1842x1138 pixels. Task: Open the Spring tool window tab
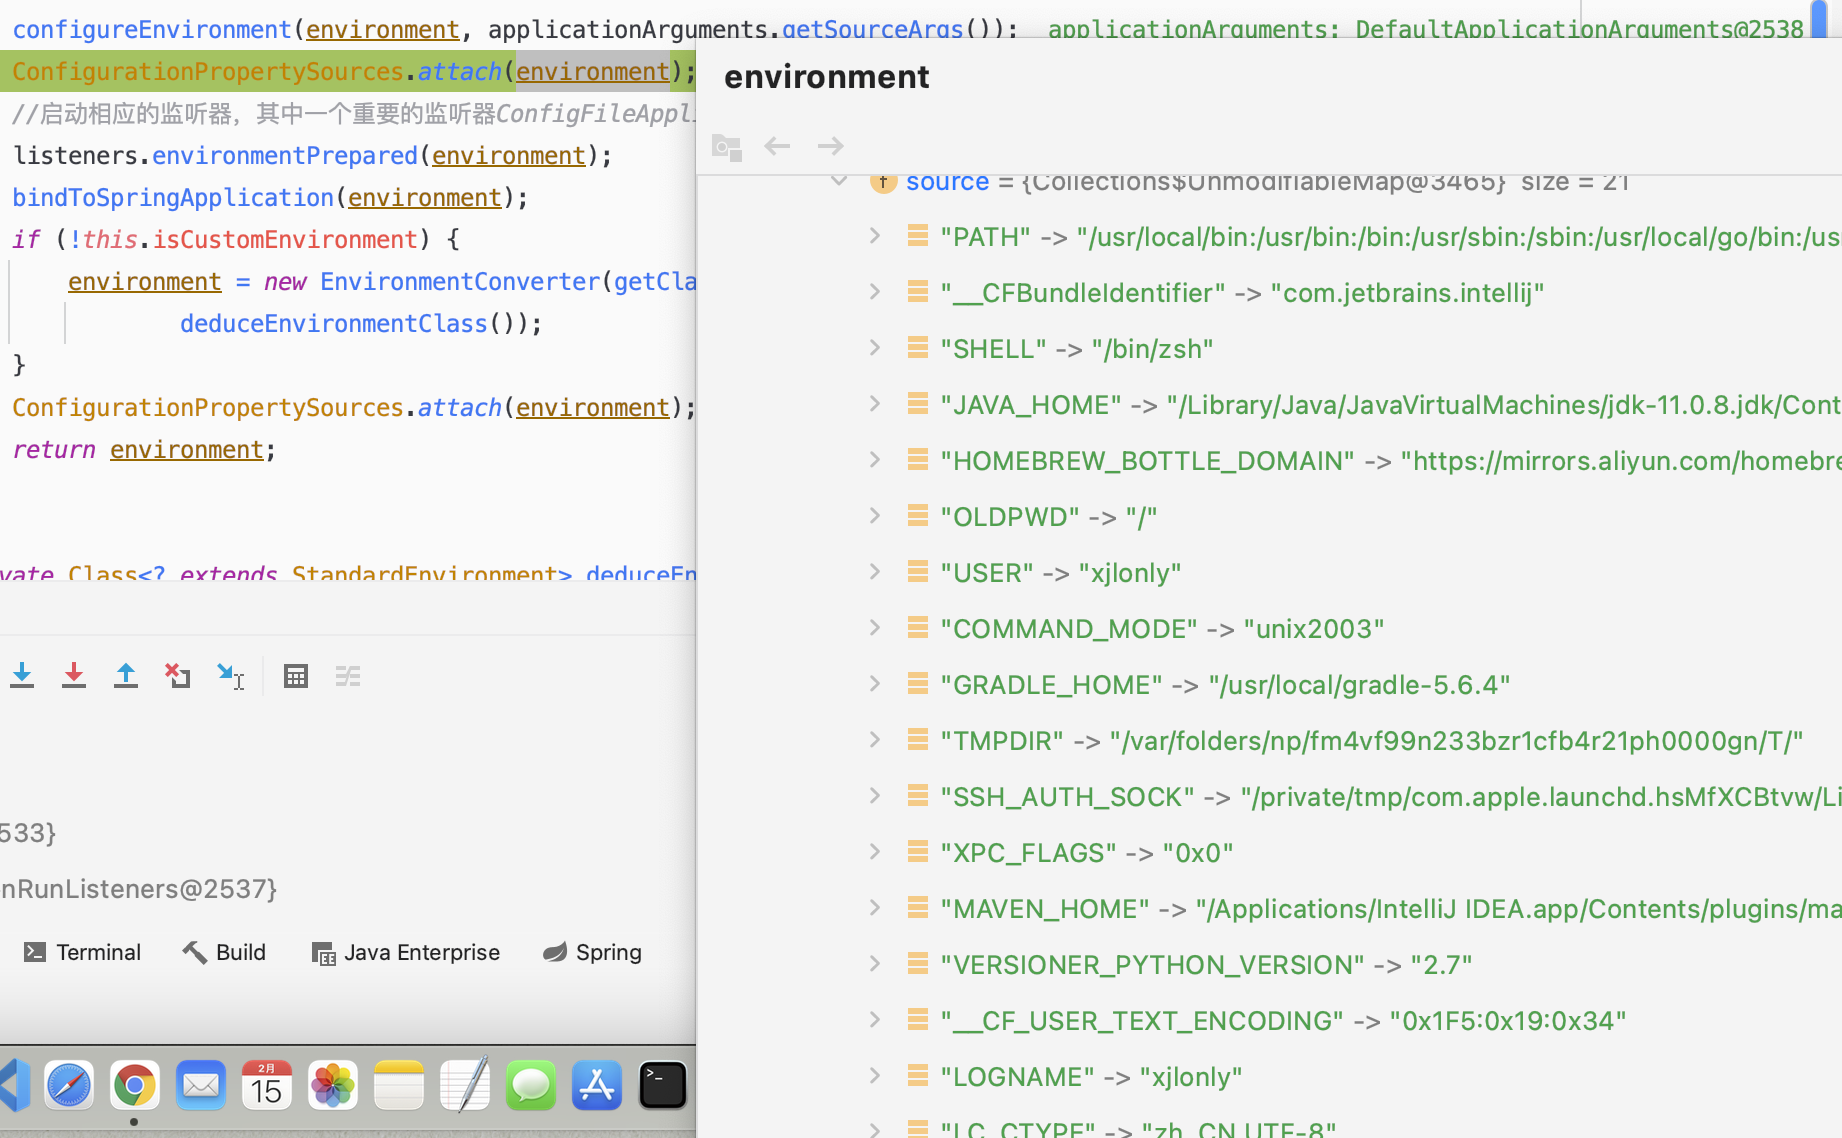pyautogui.click(x=592, y=952)
